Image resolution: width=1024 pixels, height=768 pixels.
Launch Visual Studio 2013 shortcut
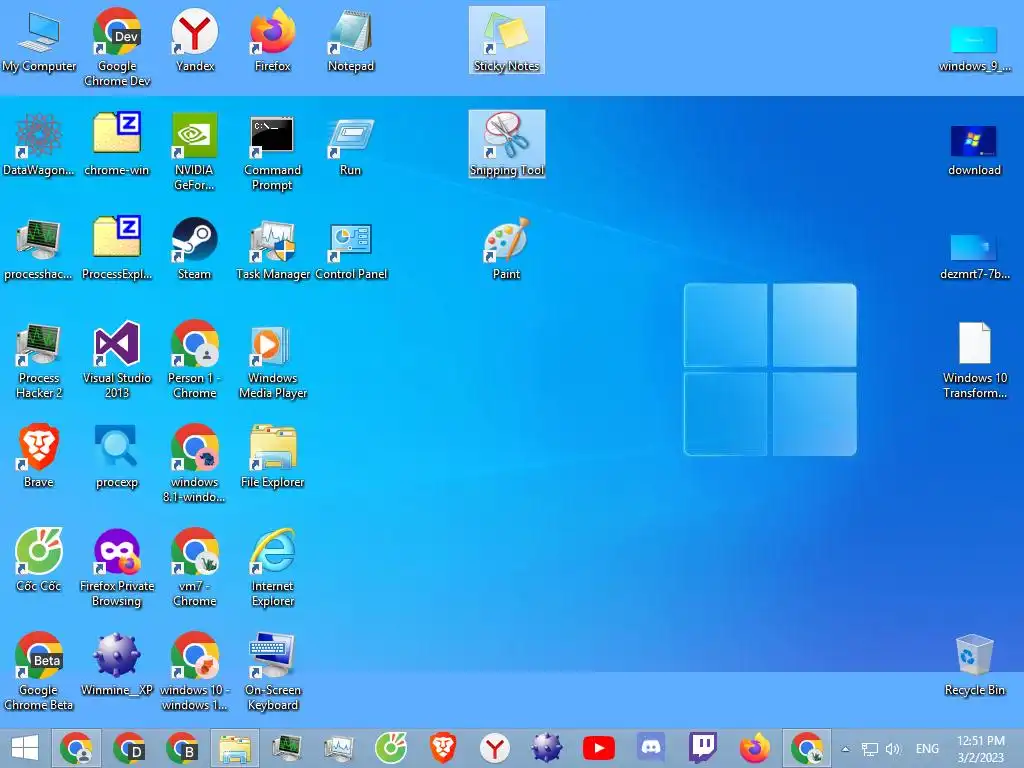117,360
